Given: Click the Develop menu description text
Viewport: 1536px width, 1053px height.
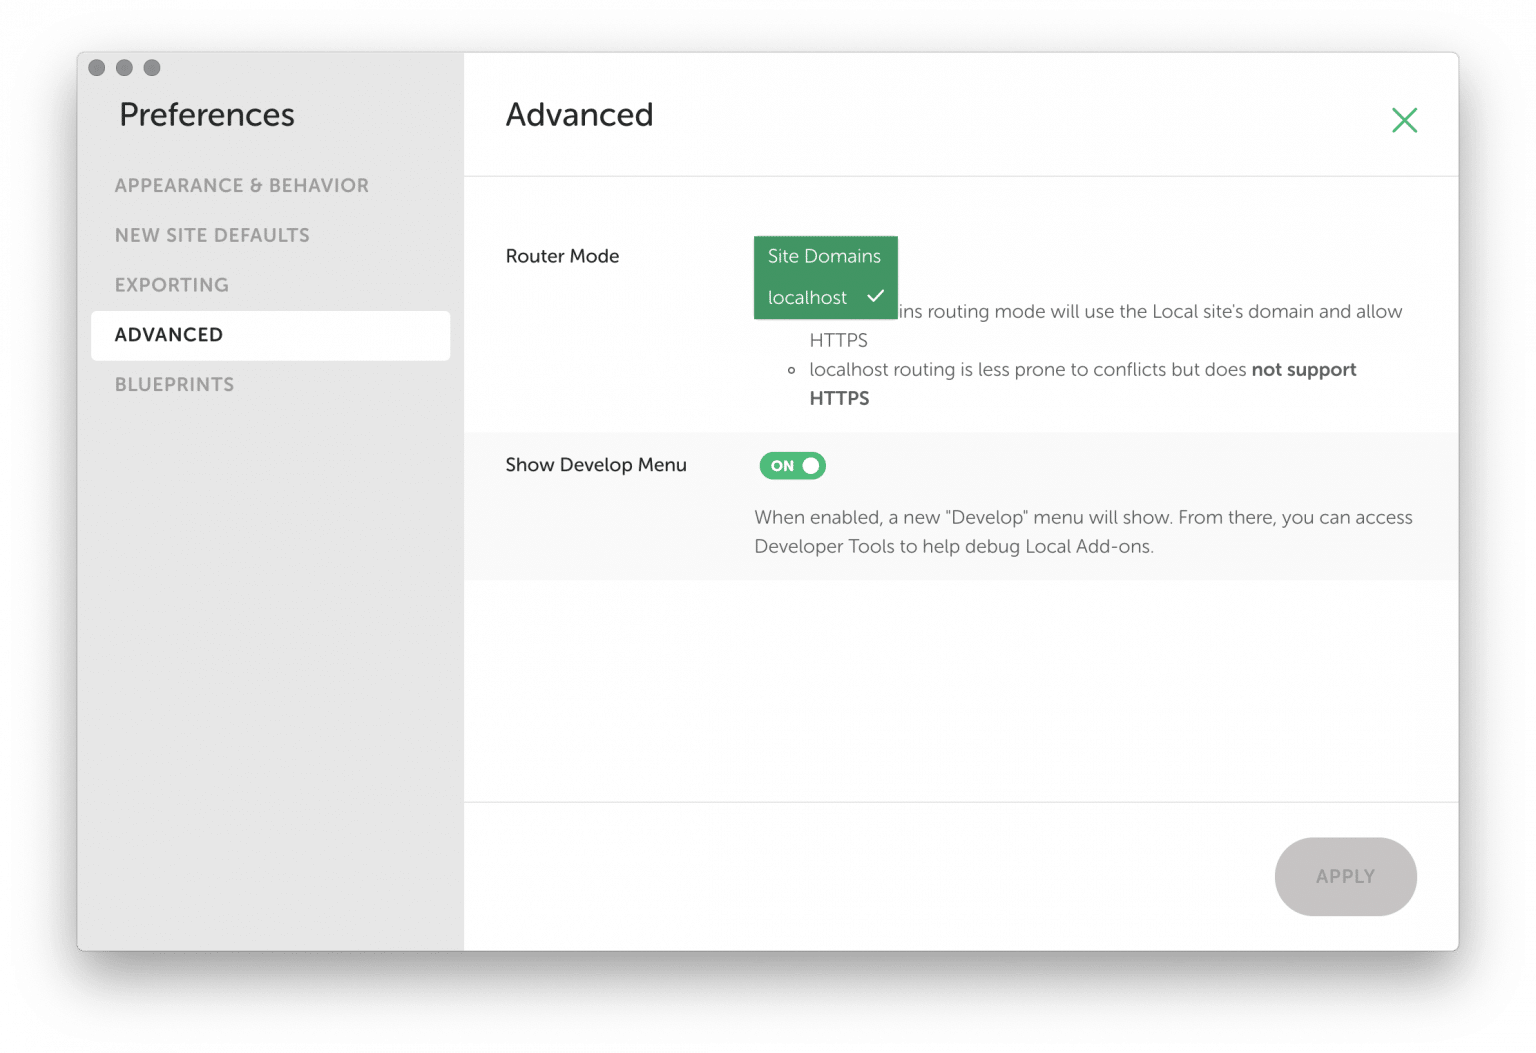Looking at the screenshot, I should (x=1082, y=532).
